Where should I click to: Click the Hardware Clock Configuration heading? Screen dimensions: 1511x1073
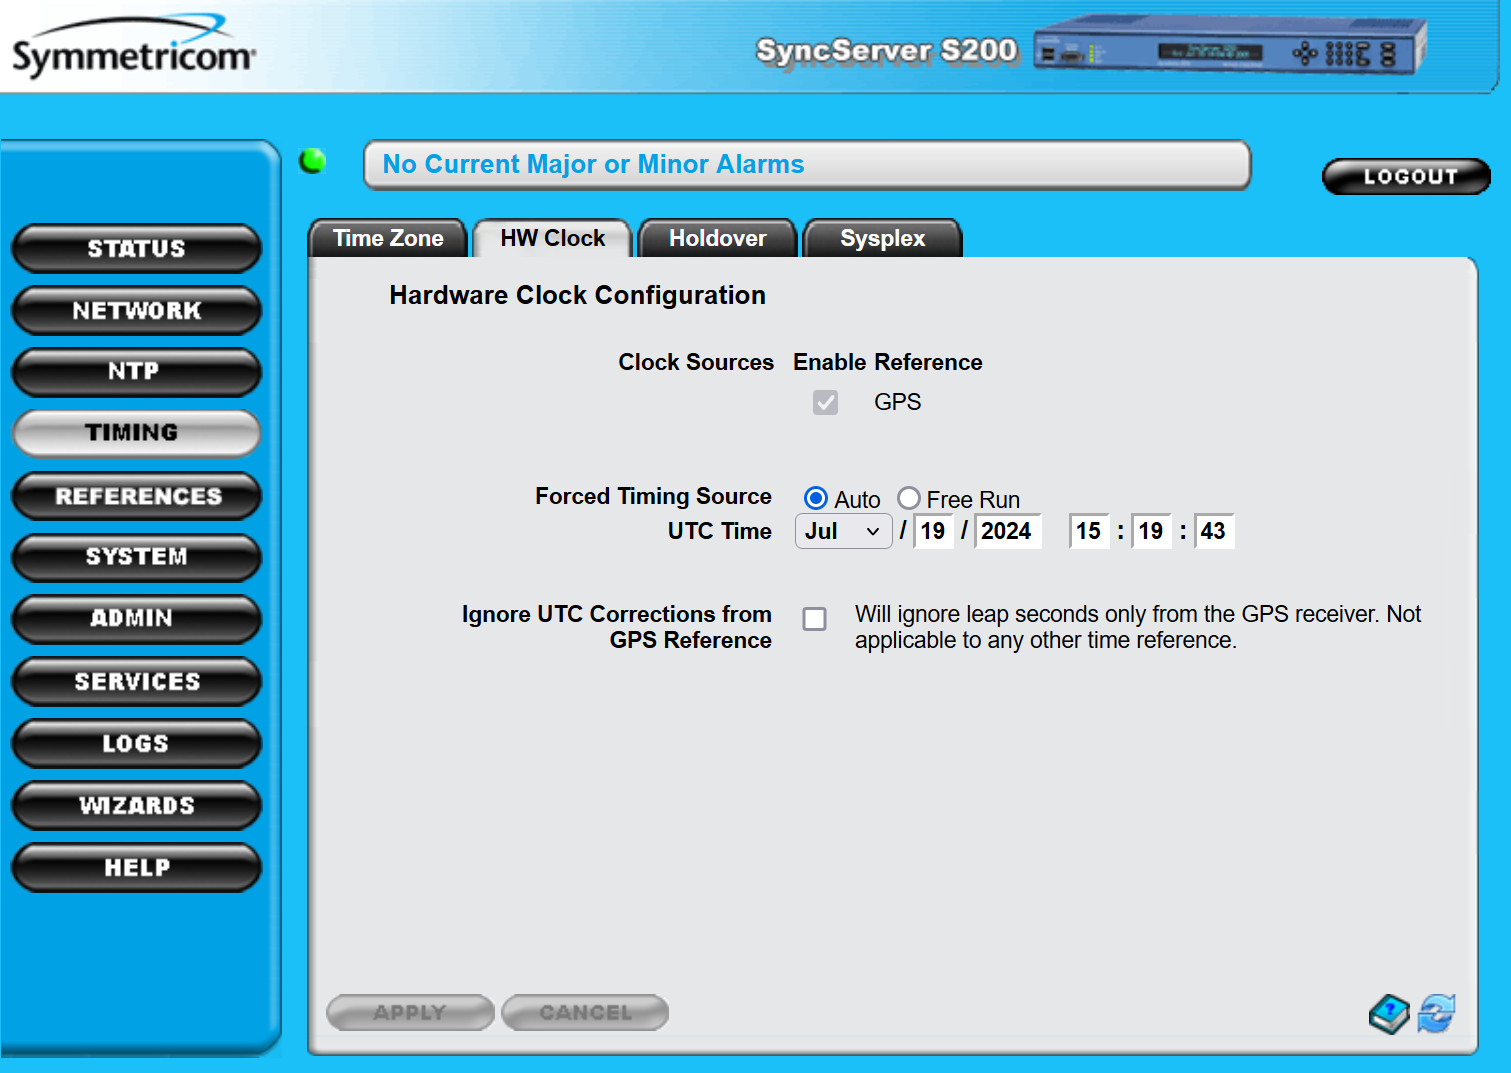pos(577,295)
